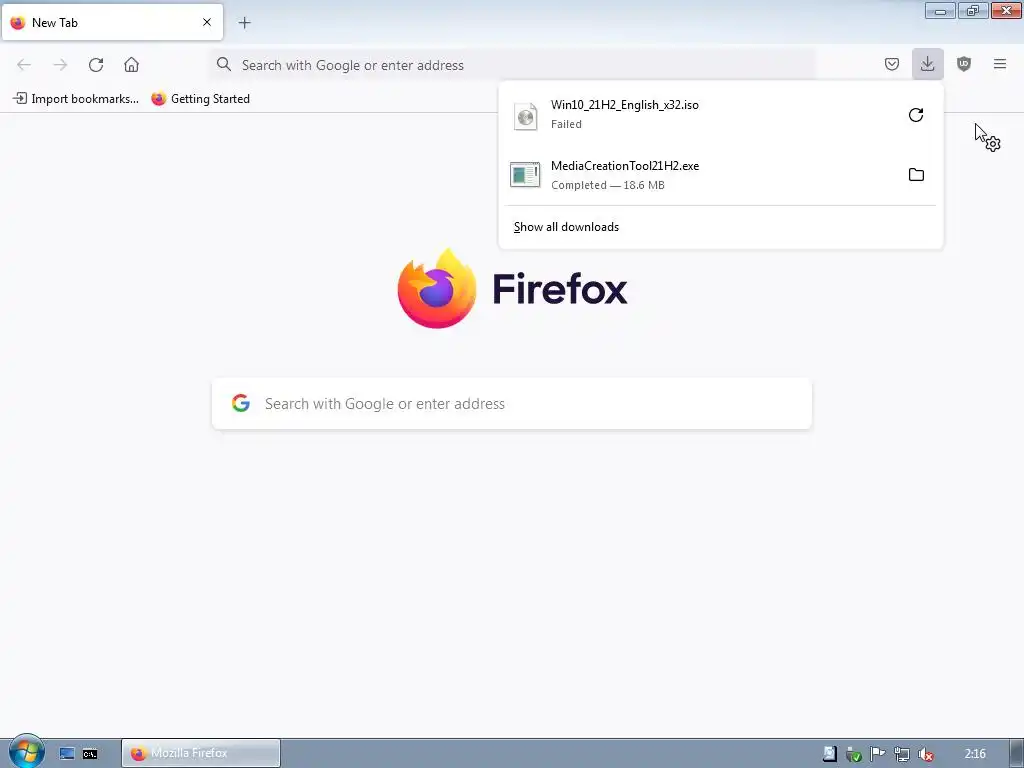Click the first system tray icon
Viewport: 1024px width, 768px height.
point(829,754)
